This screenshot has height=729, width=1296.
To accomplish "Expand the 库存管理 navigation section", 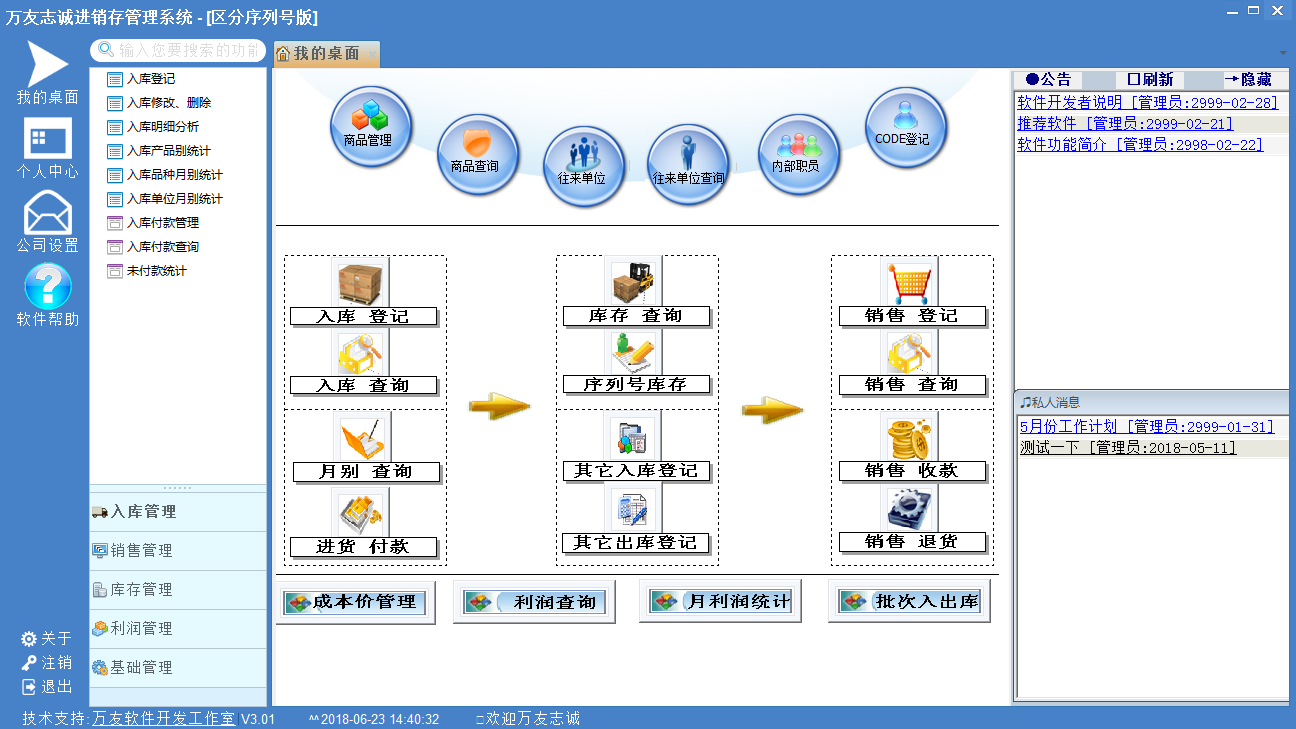I will point(178,590).
